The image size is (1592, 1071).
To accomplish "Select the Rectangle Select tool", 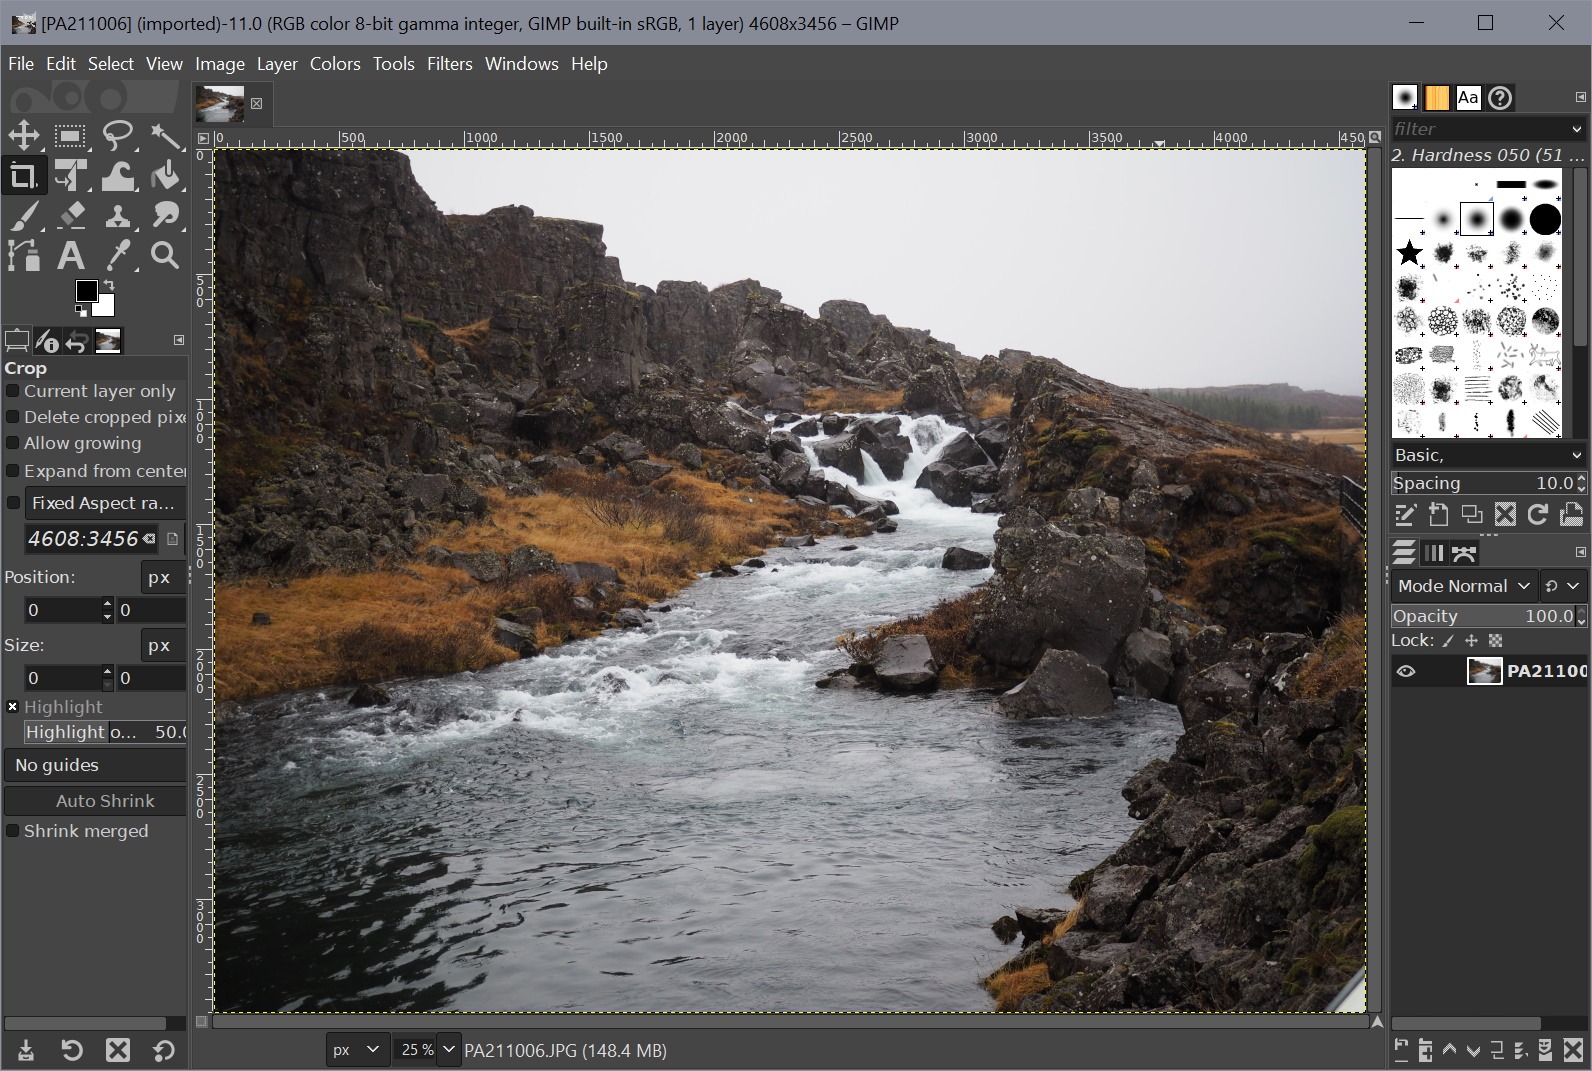I will pos(70,136).
